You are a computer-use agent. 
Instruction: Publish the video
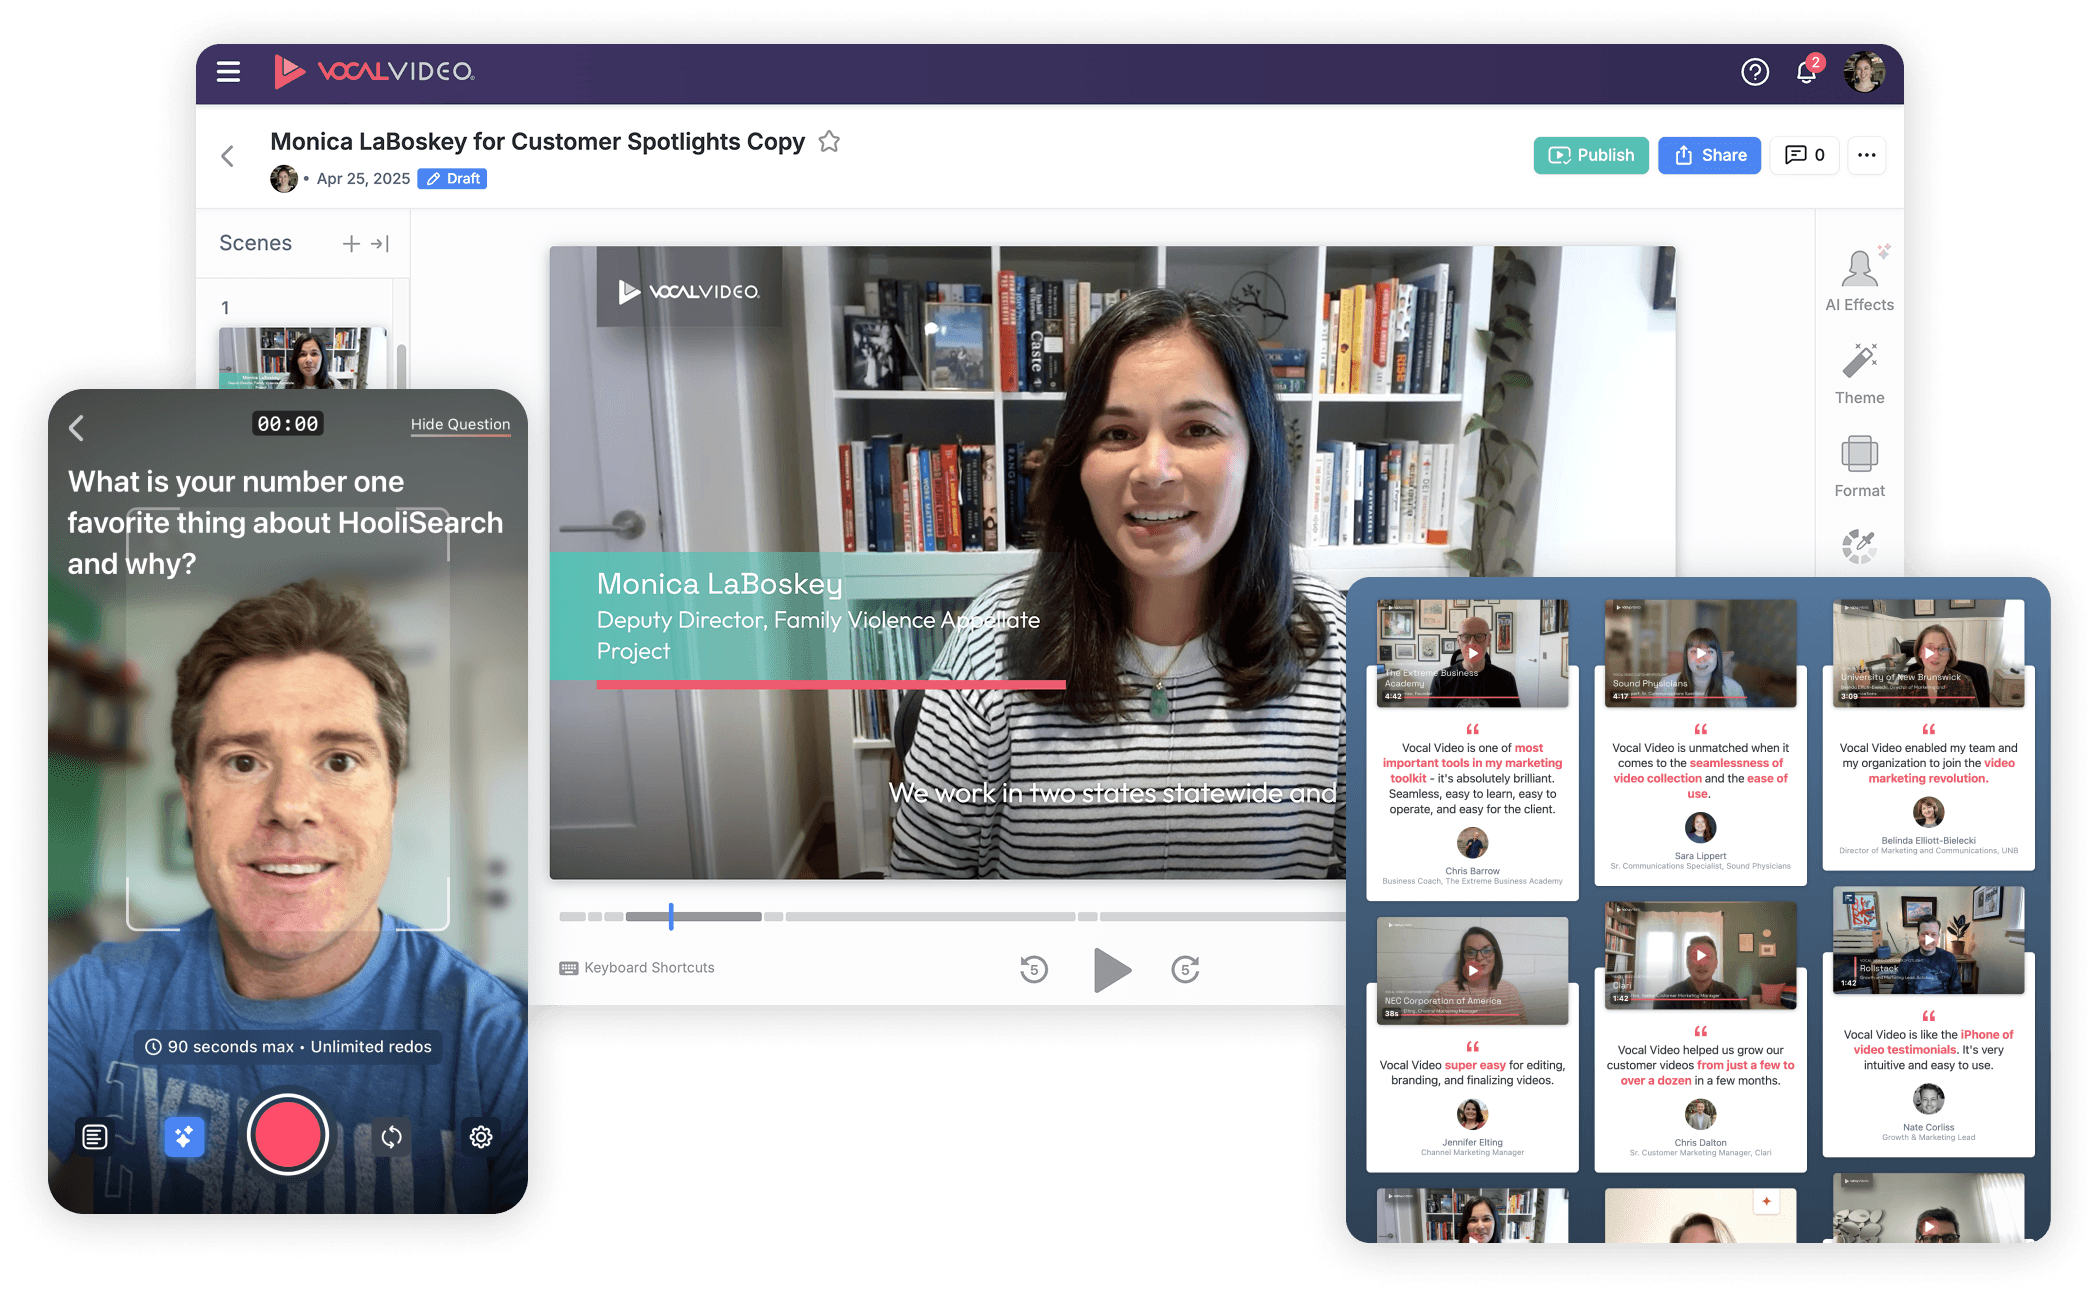coord(1591,155)
